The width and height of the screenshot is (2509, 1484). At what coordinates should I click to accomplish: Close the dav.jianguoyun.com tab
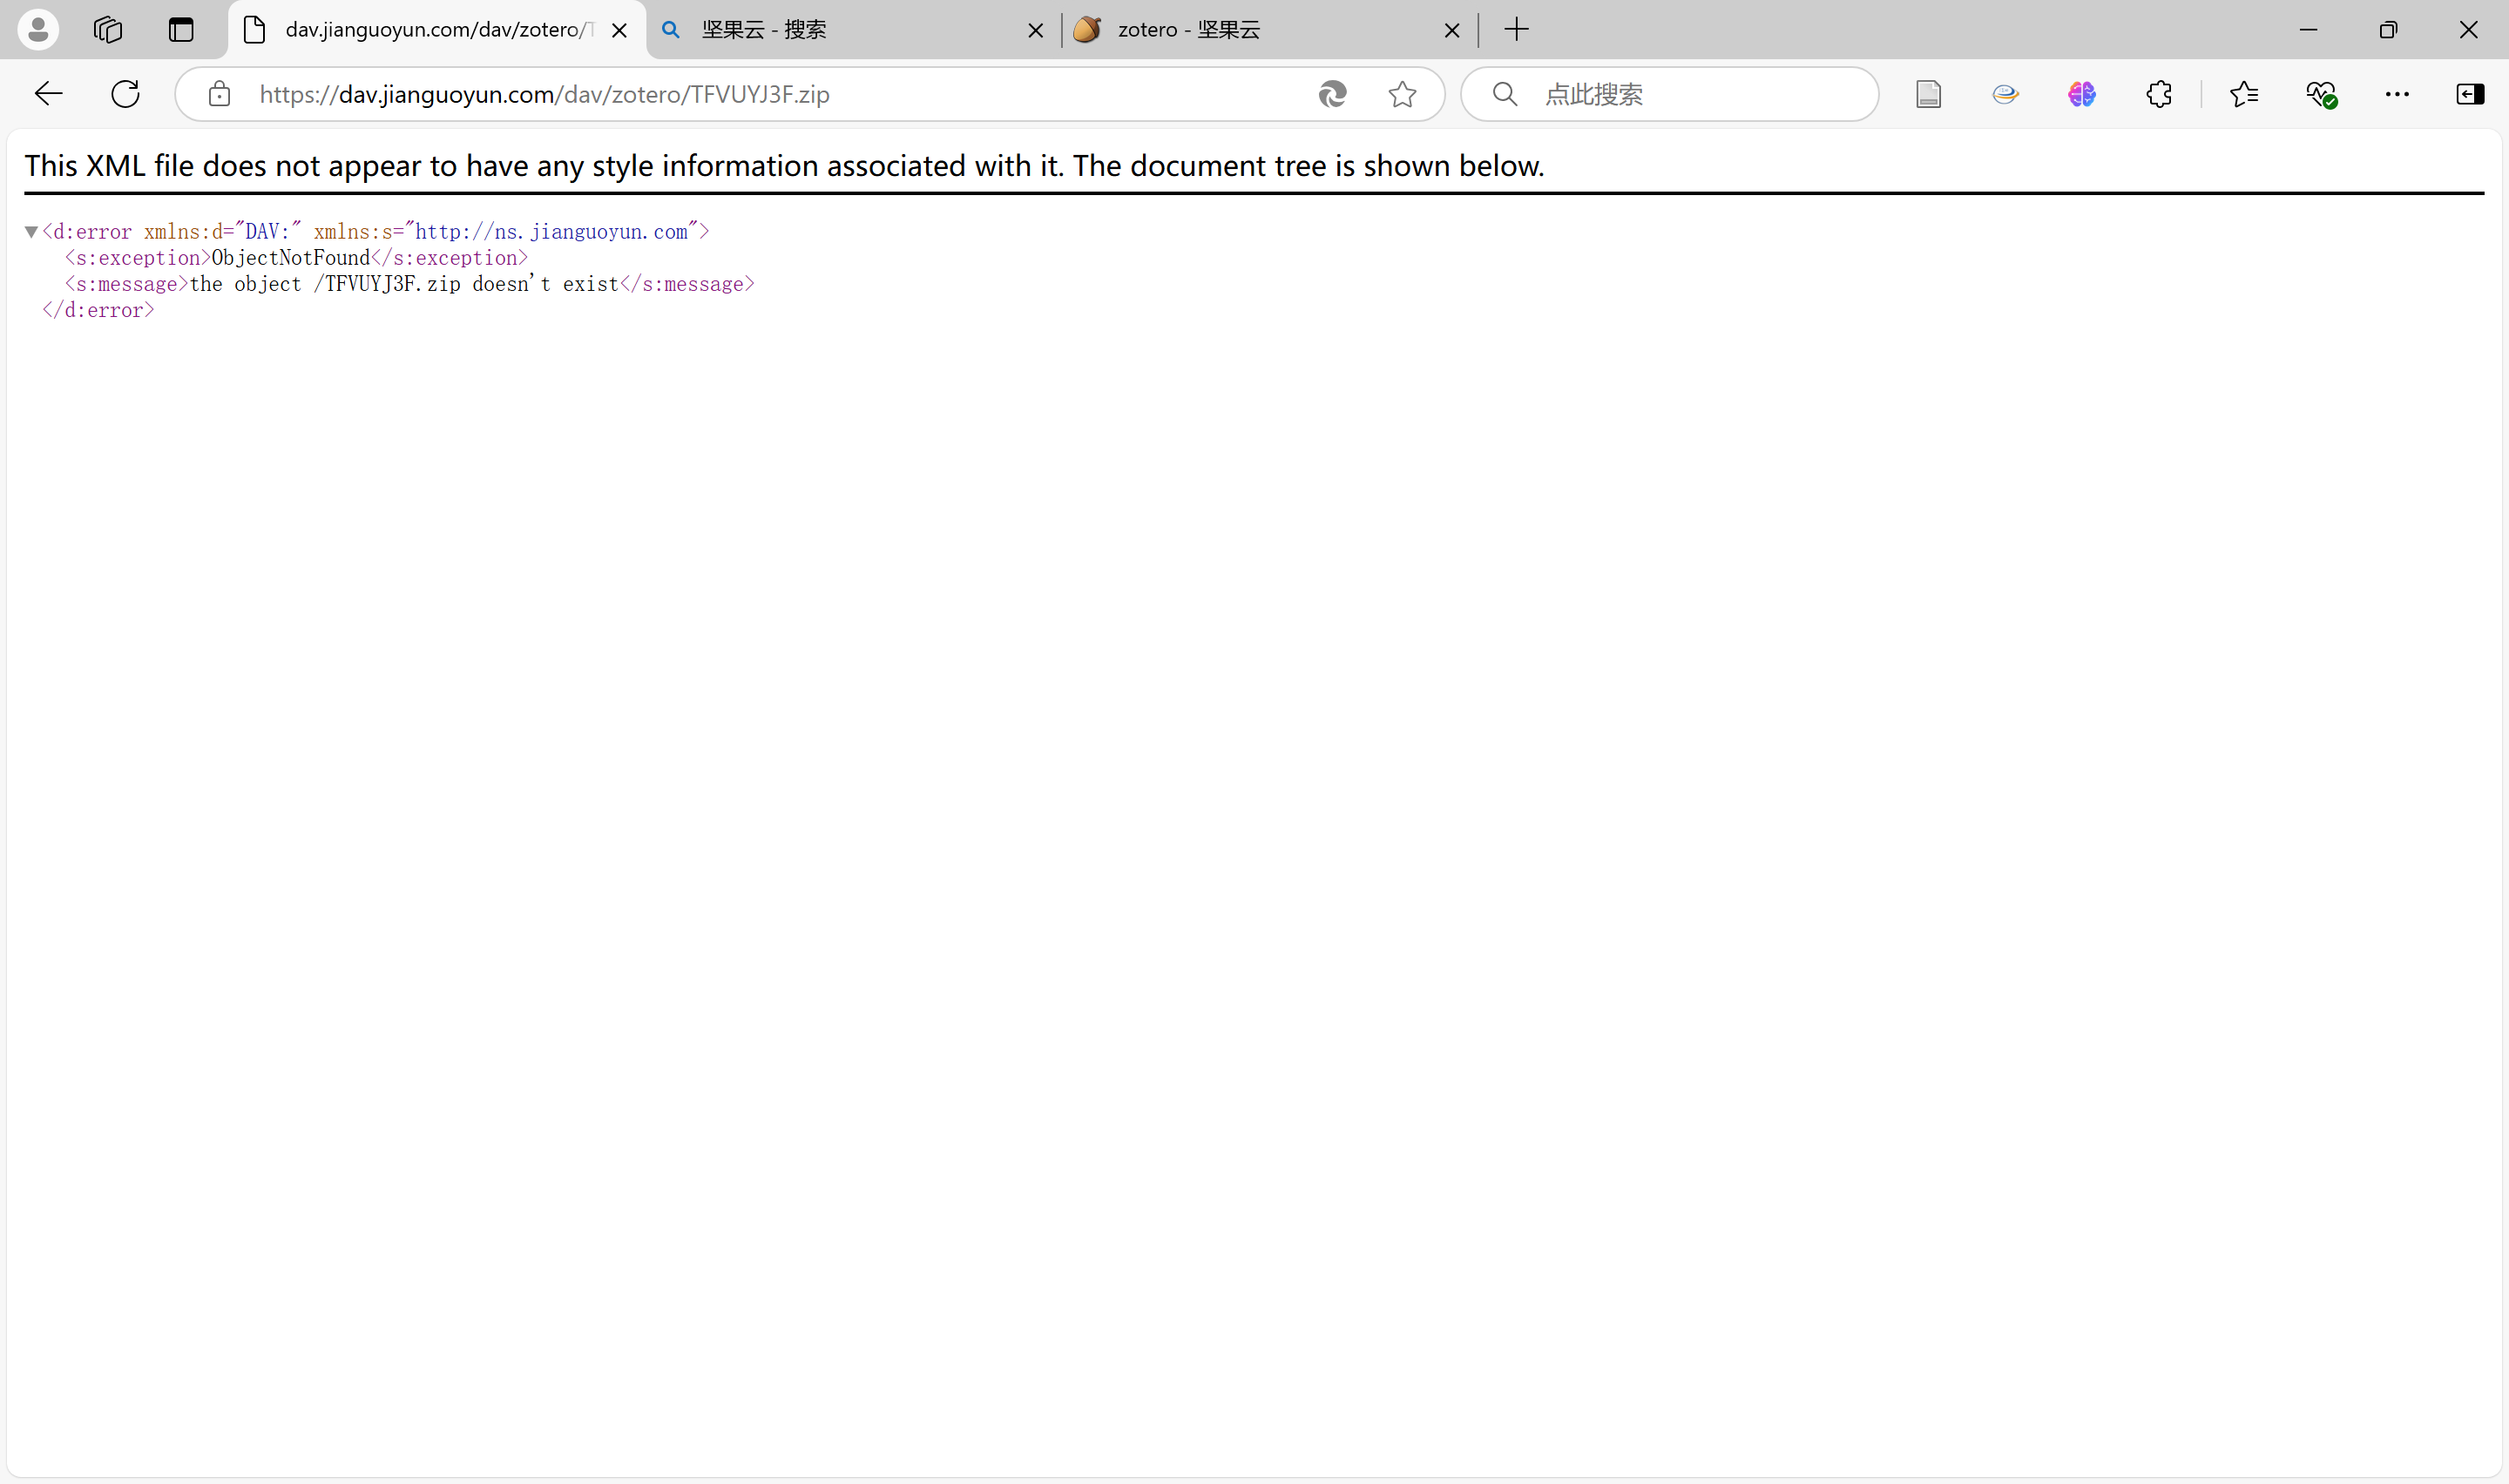[619, 30]
